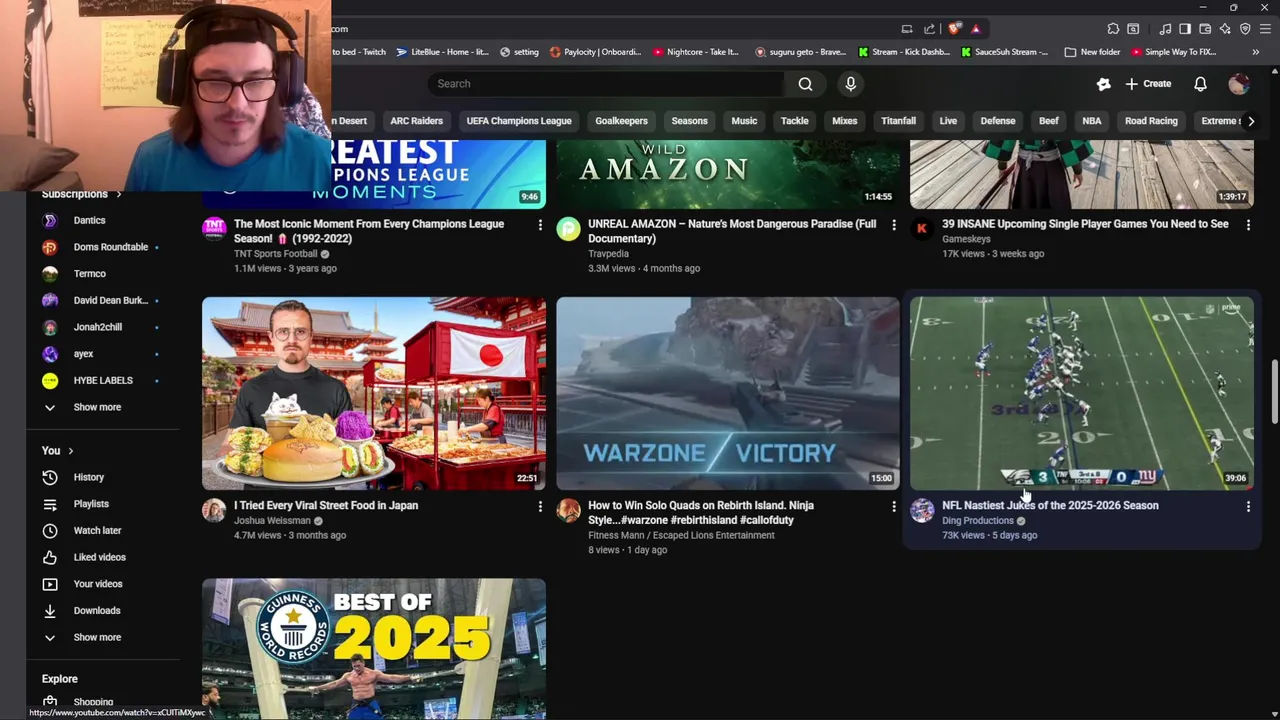Play Japan street food video thumbnail
The image size is (1280, 720).
pyautogui.click(x=374, y=393)
